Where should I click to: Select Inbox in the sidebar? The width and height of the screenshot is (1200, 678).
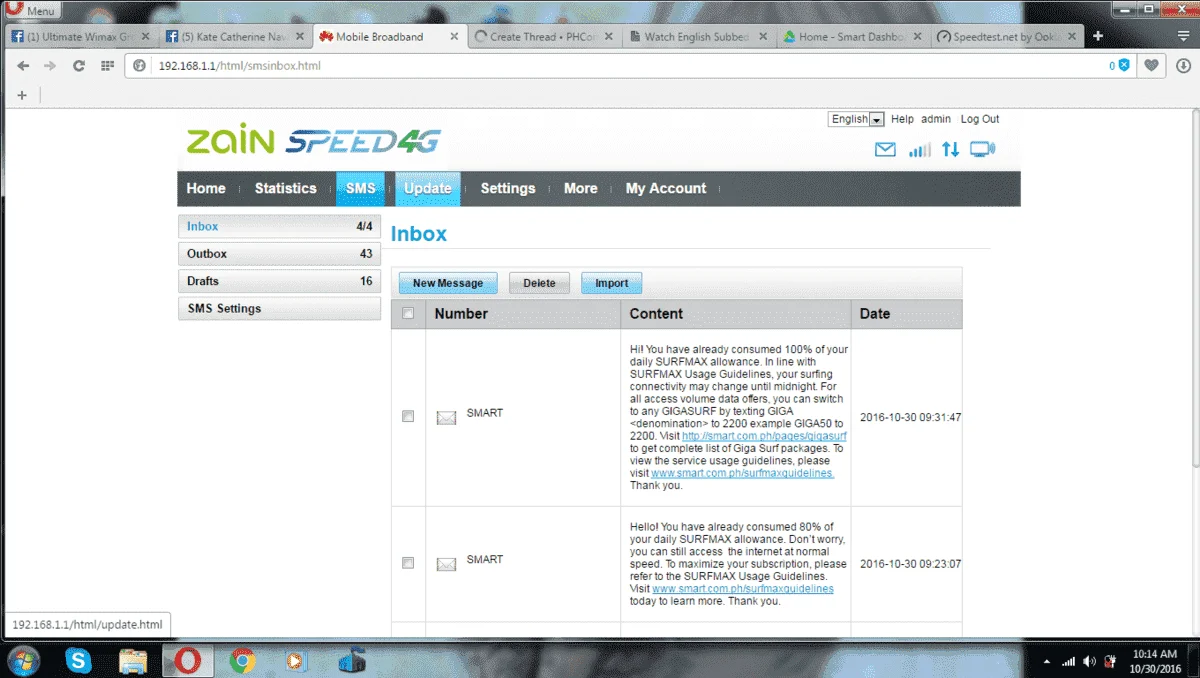(279, 226)
